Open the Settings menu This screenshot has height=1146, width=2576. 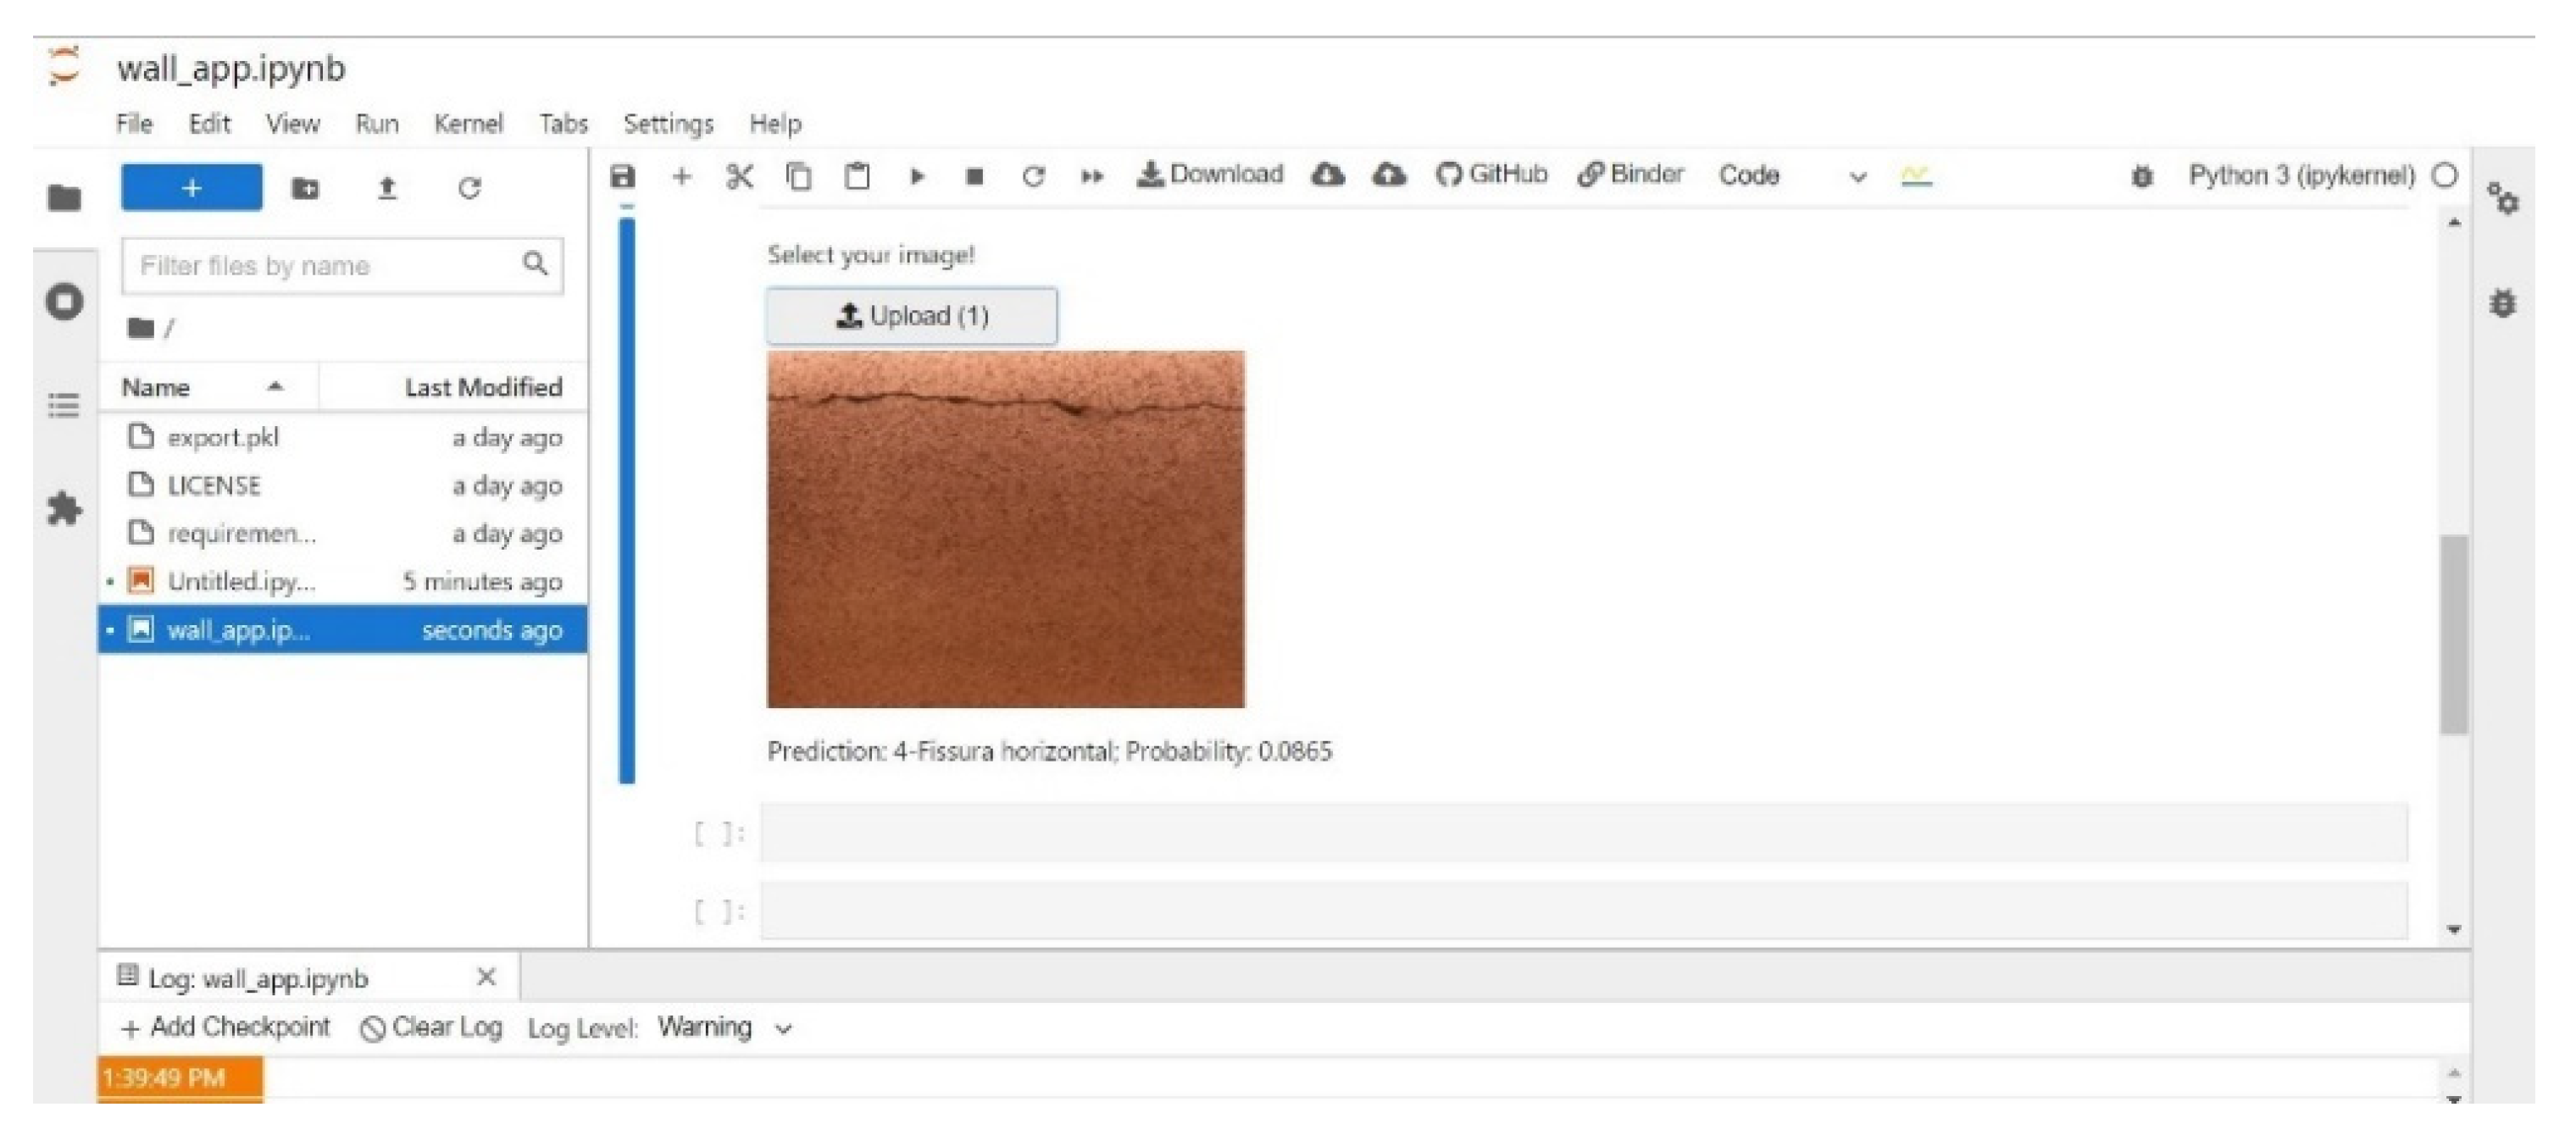[668, 124]
